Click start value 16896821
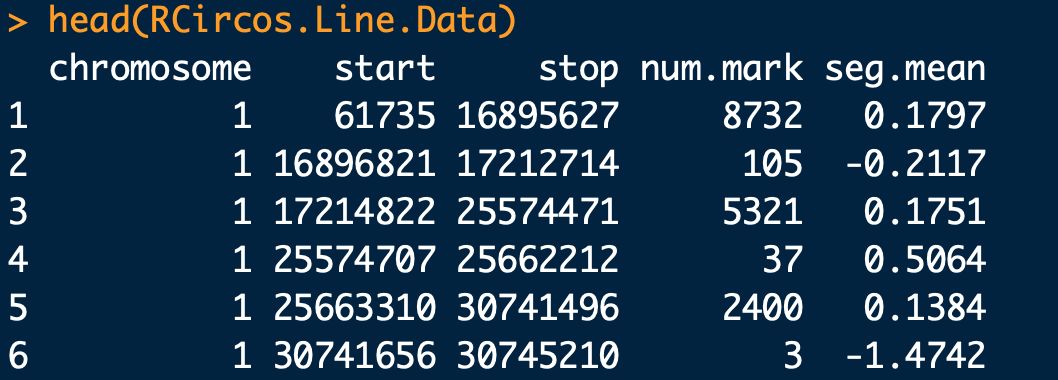 [355, 165]
